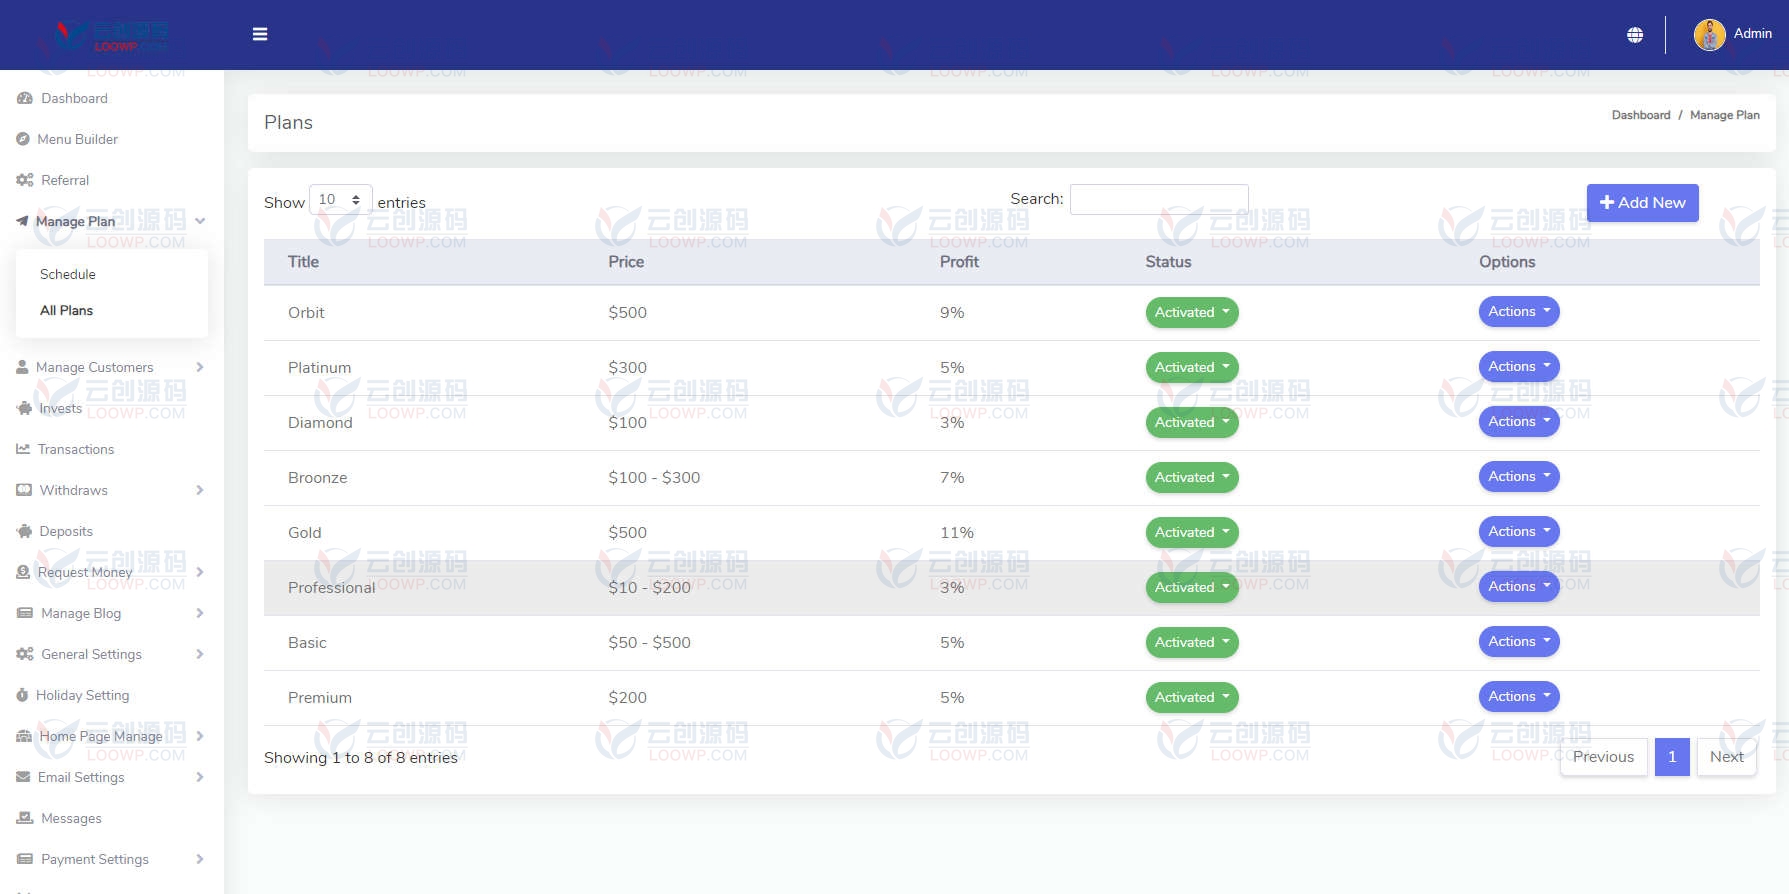Open the Activated status dropdown for Orbit
This screenshot has width=1789, height=894.
click(1192, 312)
